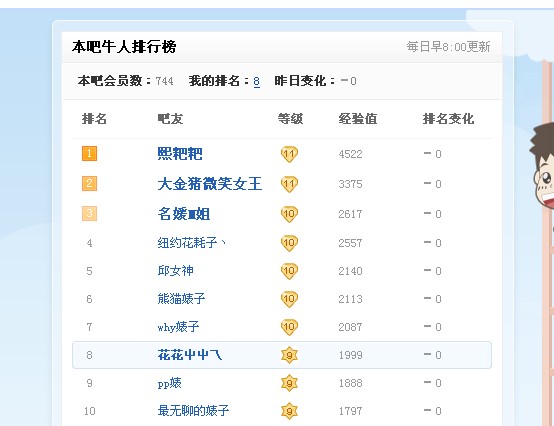This screenshot has height=426, width=554.
Task: Click the rank 2 orange badge
Action: (x=89, y=184)
